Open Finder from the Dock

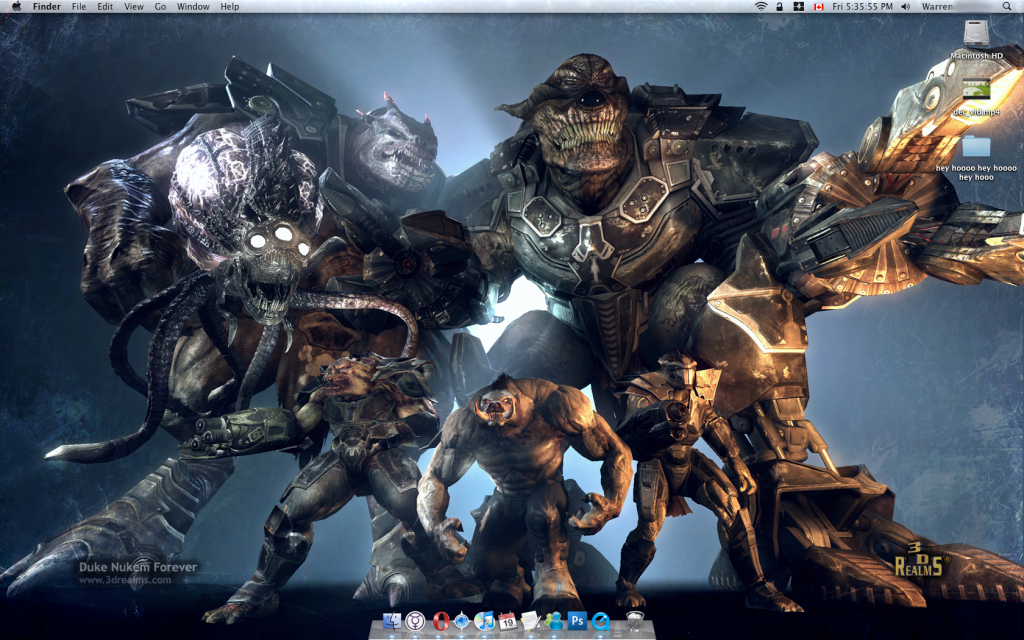pyautogui.click(x=391, y=621)
